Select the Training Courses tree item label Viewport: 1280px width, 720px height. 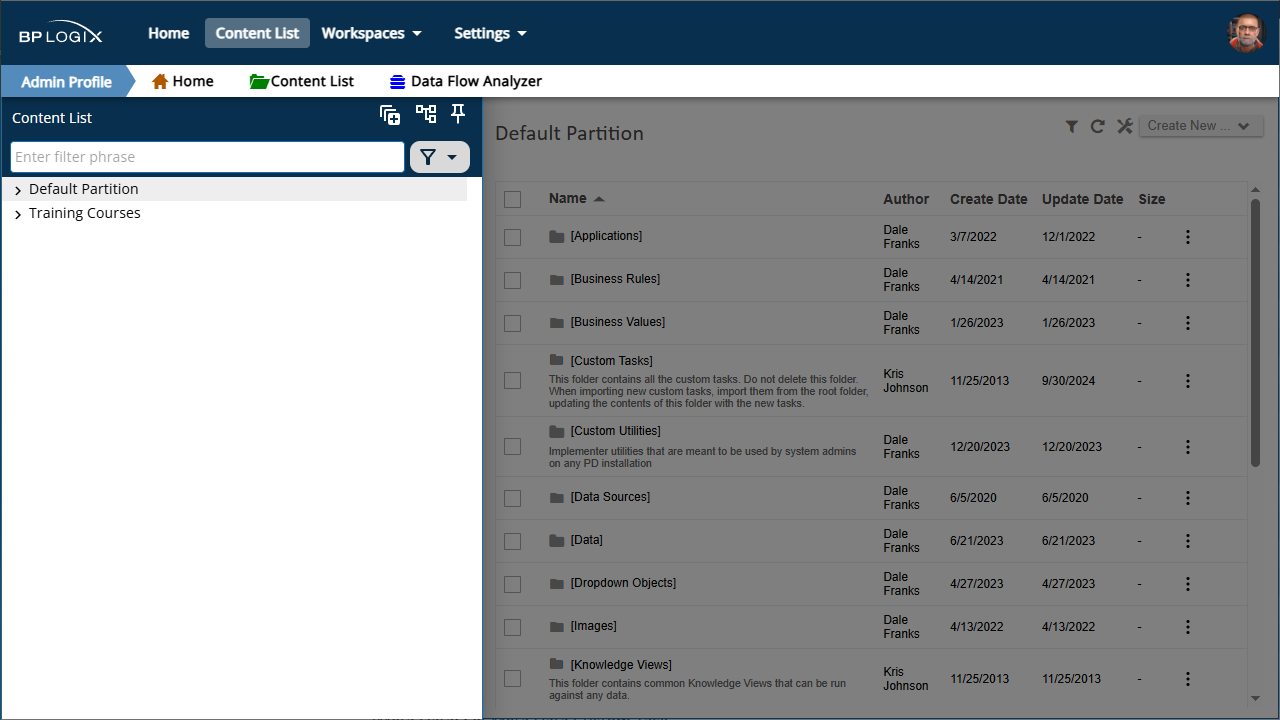[x=85, y=213]
